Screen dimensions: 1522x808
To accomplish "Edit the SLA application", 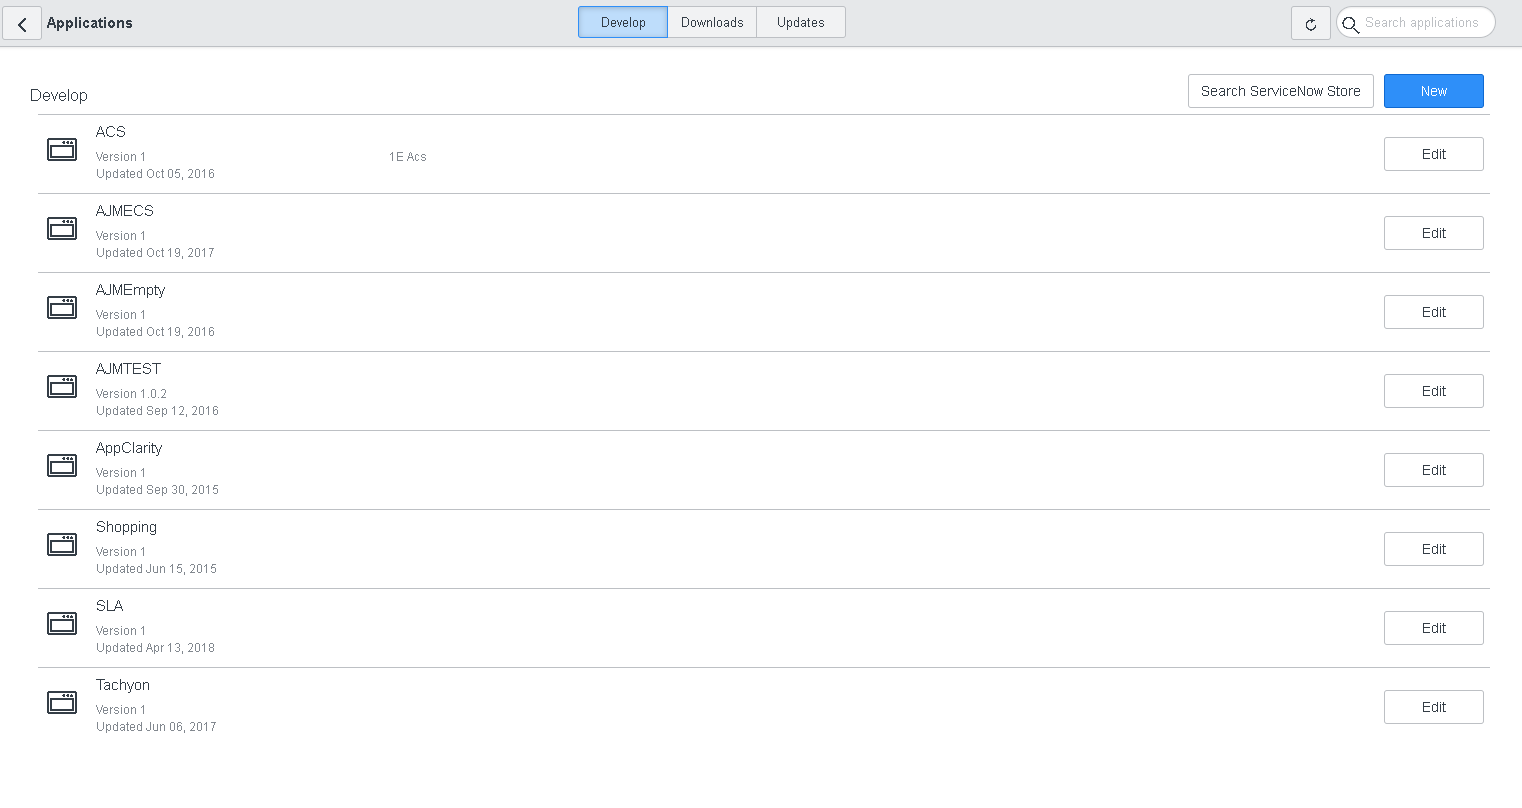I will 1433,628.
